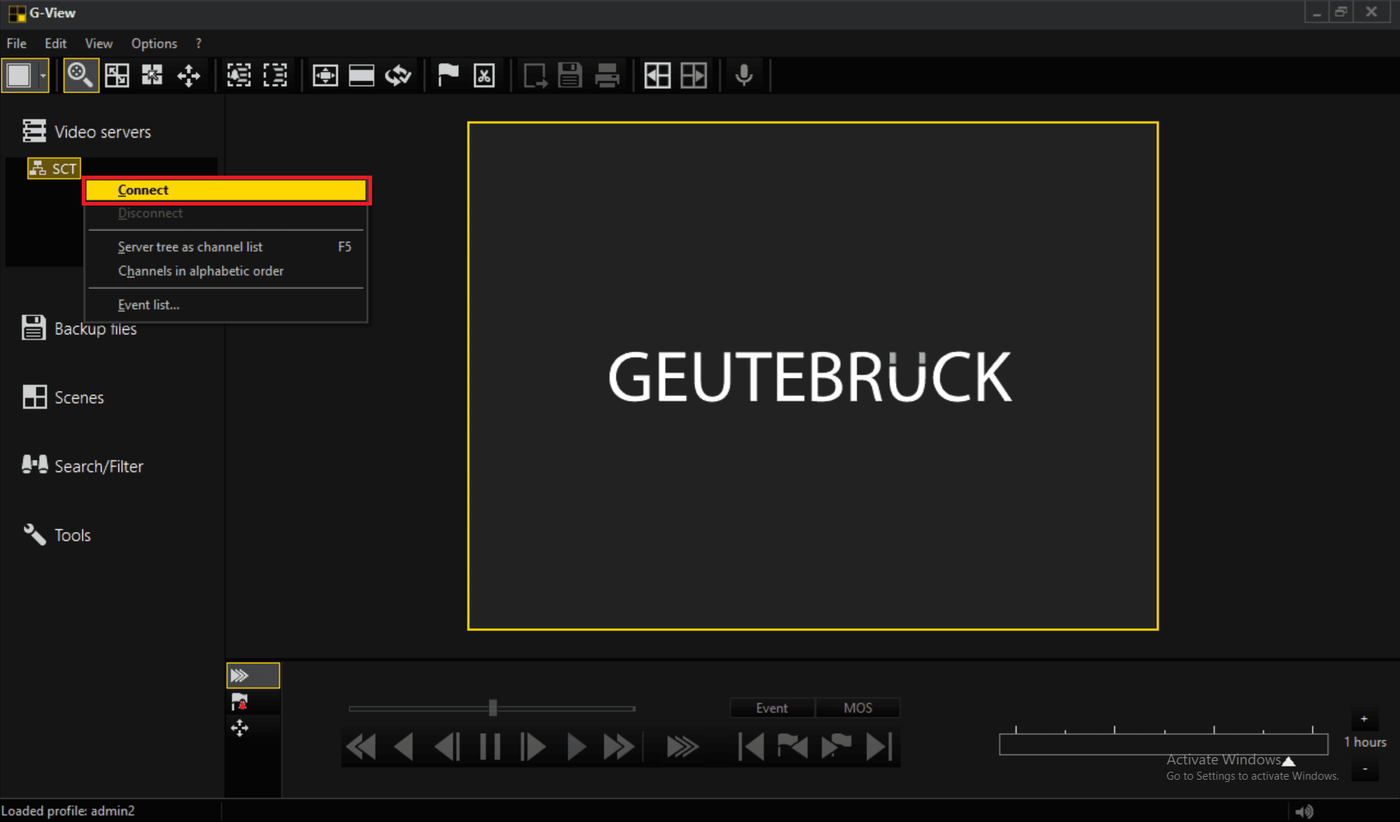Click the floppy disk save icon
This screenshot has width=1400, height=822.
[x=570, y=75]
